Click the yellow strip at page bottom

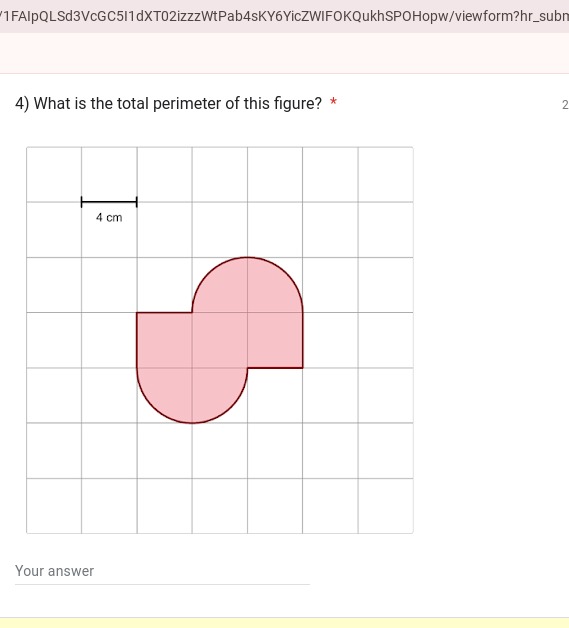pyautogui.click(x=284, y=623)
